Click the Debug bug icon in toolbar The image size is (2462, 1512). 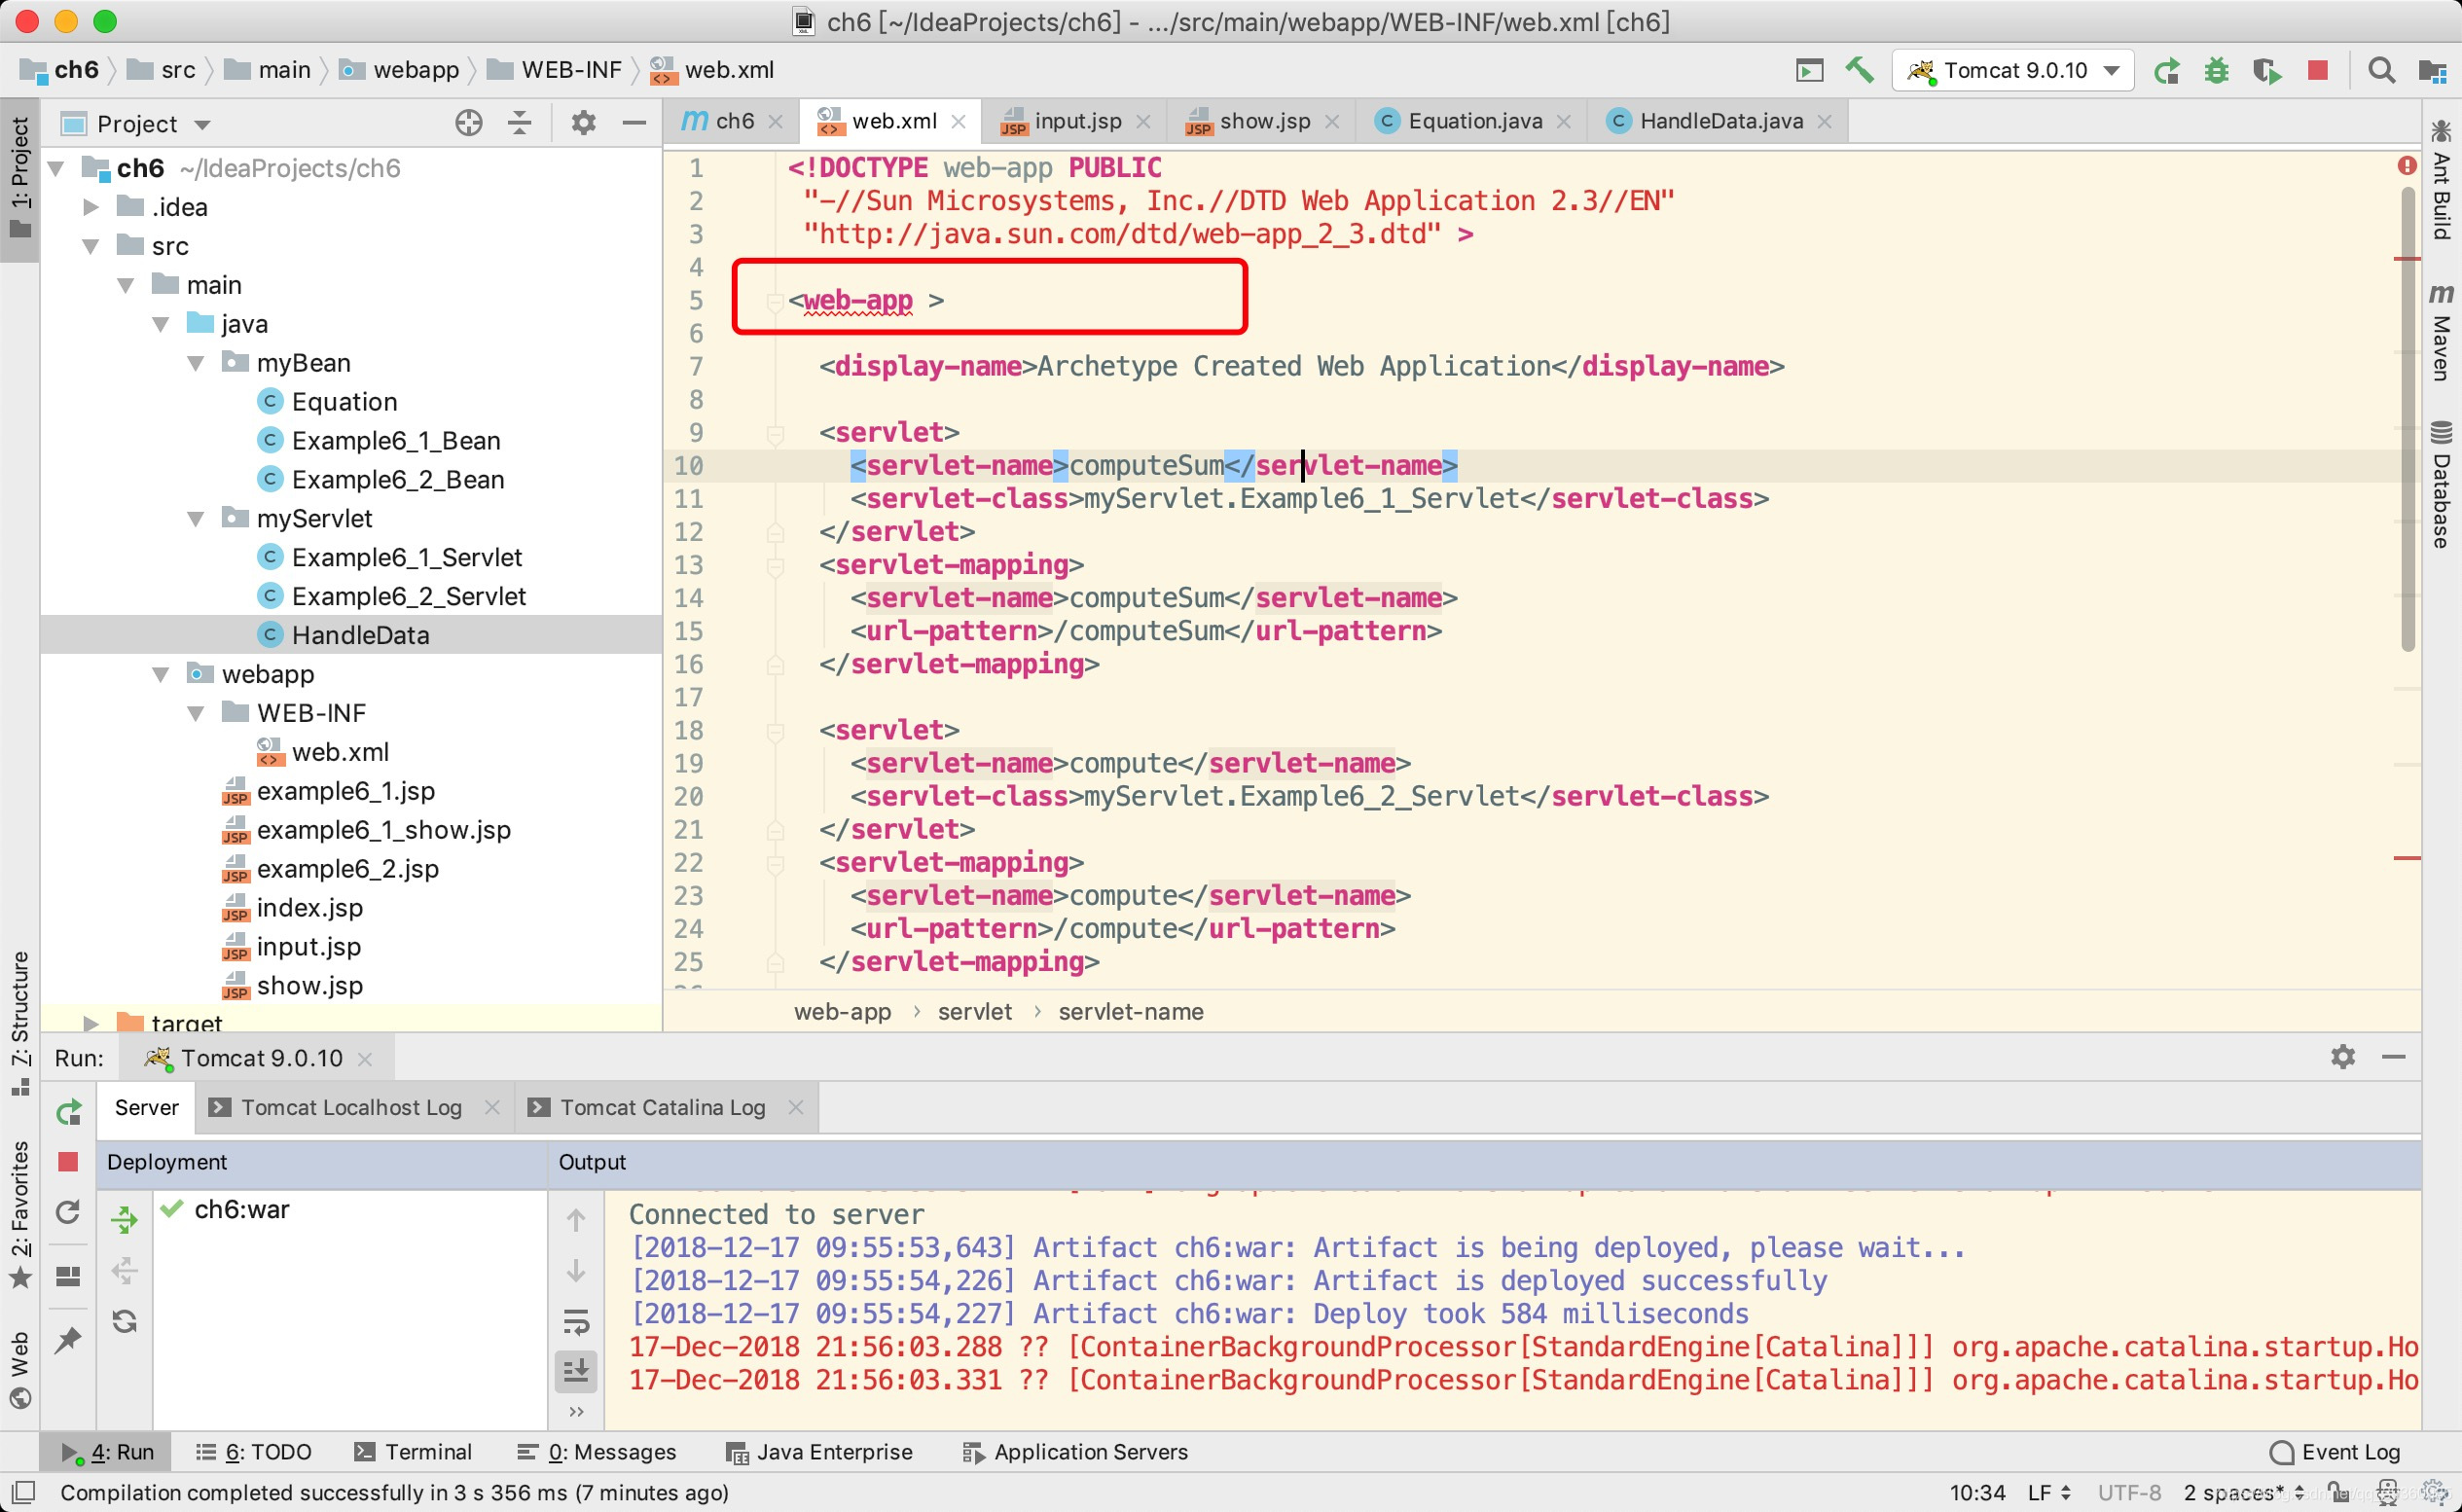tap(2216, 70)
